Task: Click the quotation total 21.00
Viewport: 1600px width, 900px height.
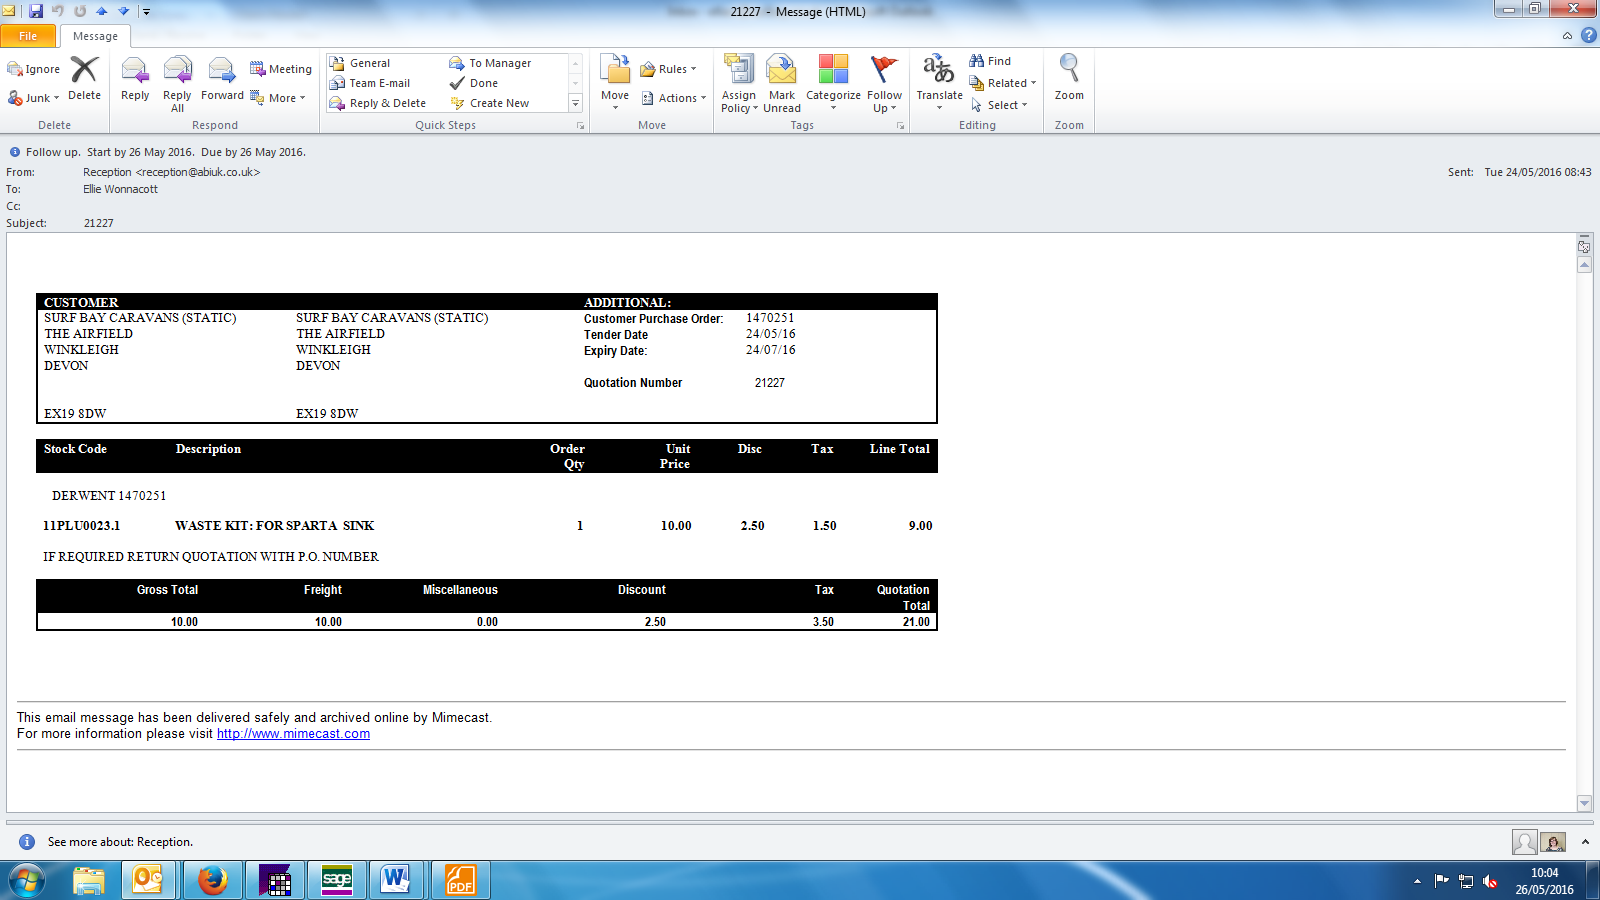Action: click(x=916, y=622)
